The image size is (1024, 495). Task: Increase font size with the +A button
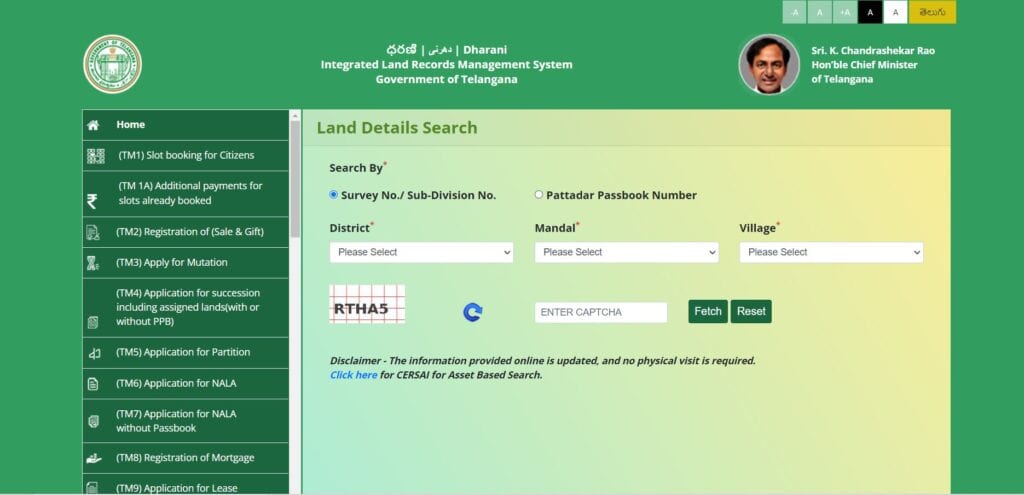click(845, 12)
